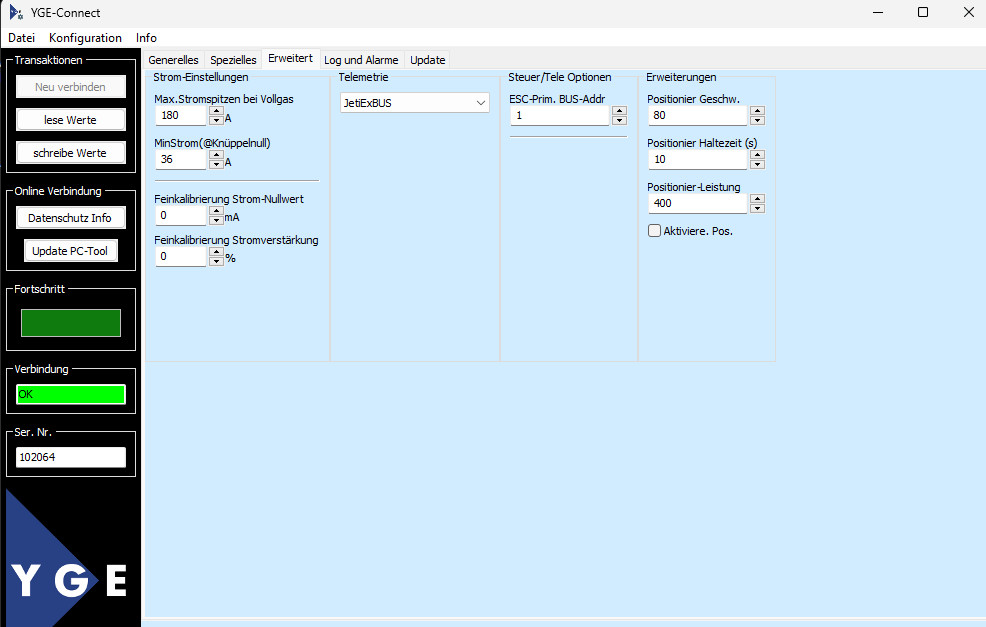Increase Positionier Geschw. value
The height and width of the screenshot is (627, 986).
[758, 111]
